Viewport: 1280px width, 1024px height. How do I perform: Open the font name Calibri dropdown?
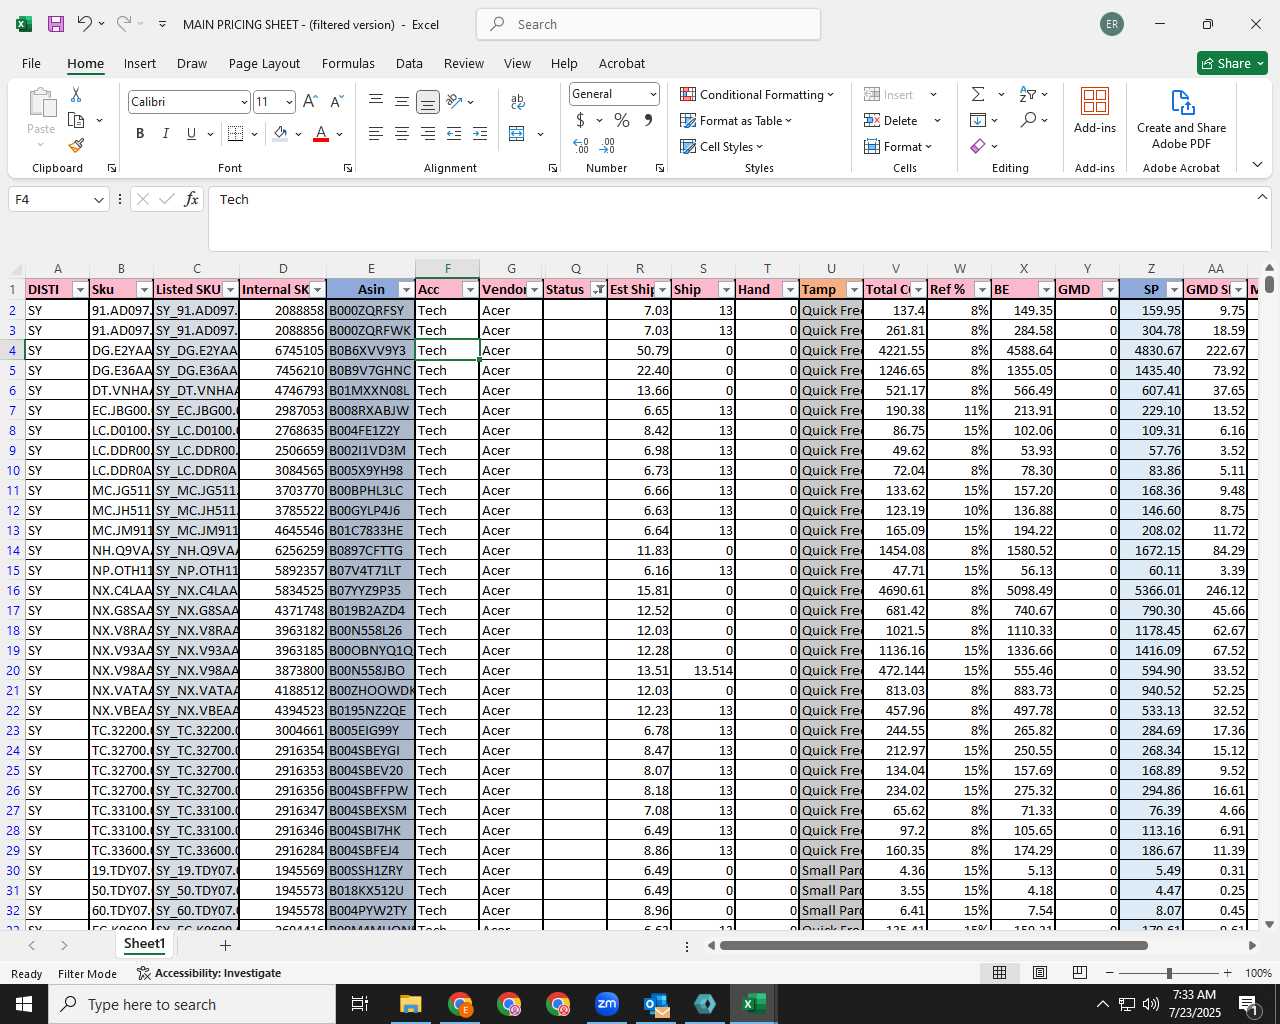243,102
